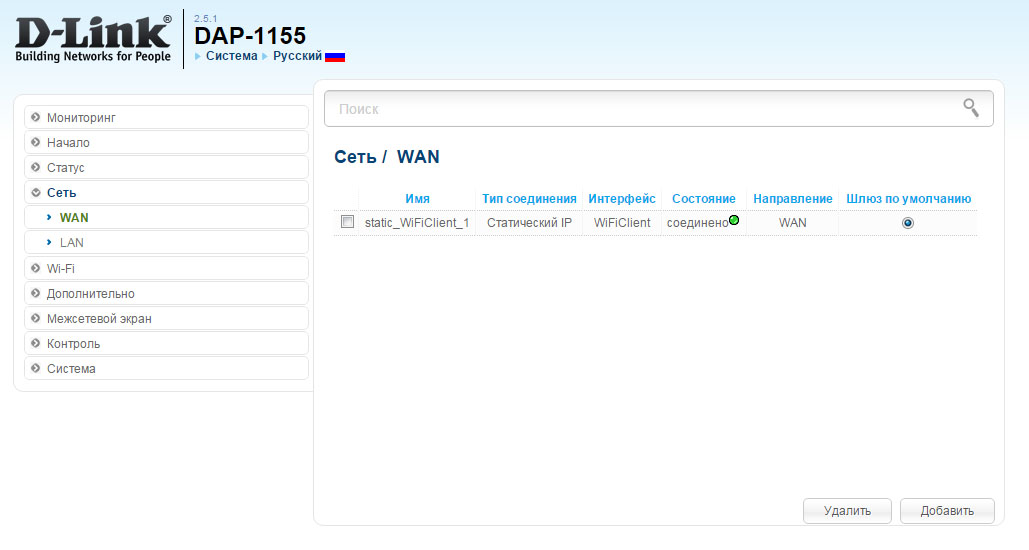
Task: Select the default gateway radio button
Action: [907, 223]
